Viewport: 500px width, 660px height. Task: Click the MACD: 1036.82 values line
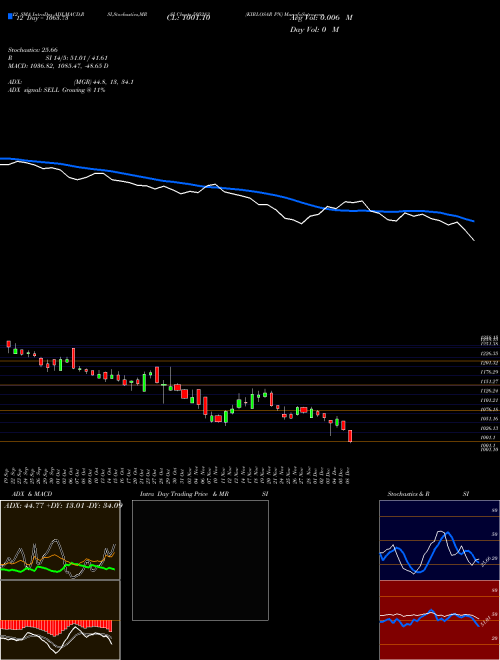tap(58, 66)
